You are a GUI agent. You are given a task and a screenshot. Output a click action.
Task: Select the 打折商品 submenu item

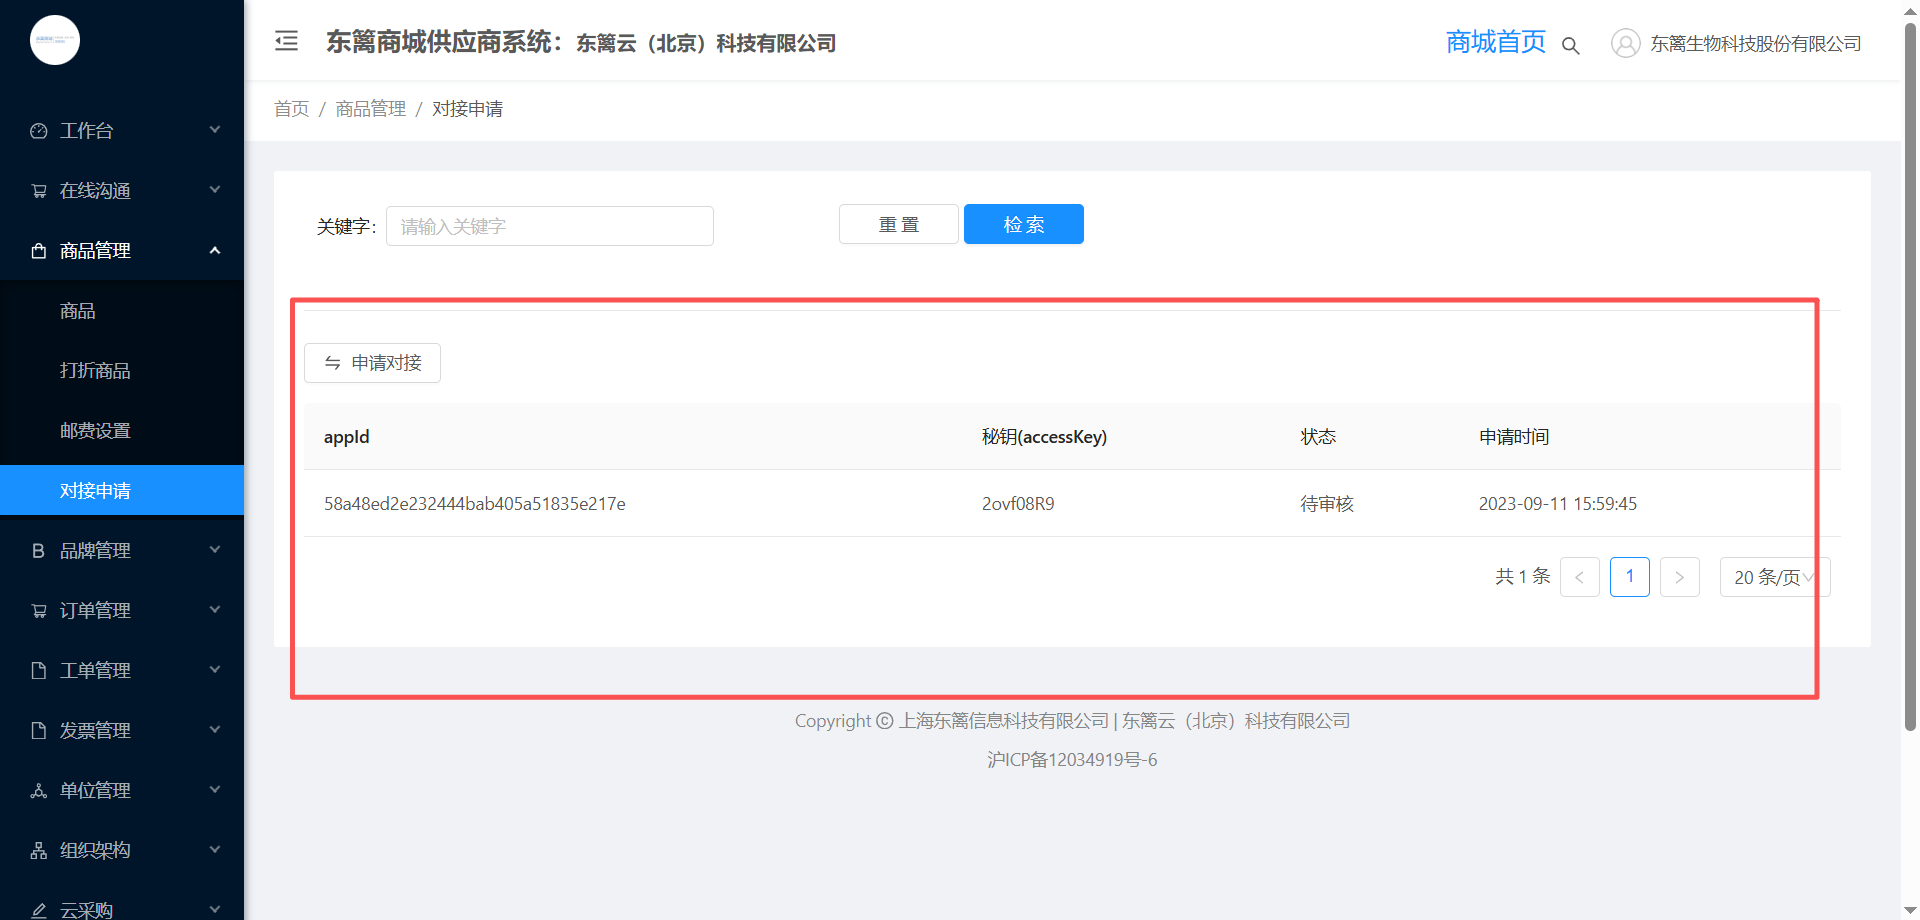coord(122,370)
